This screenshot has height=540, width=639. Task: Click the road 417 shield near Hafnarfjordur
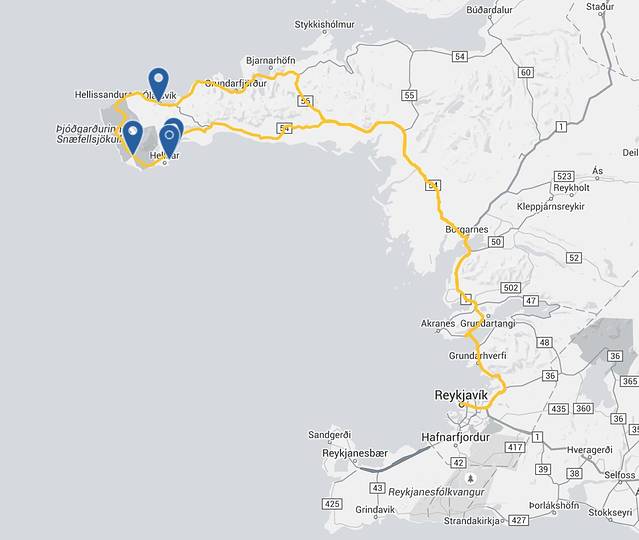pos(515,447)
